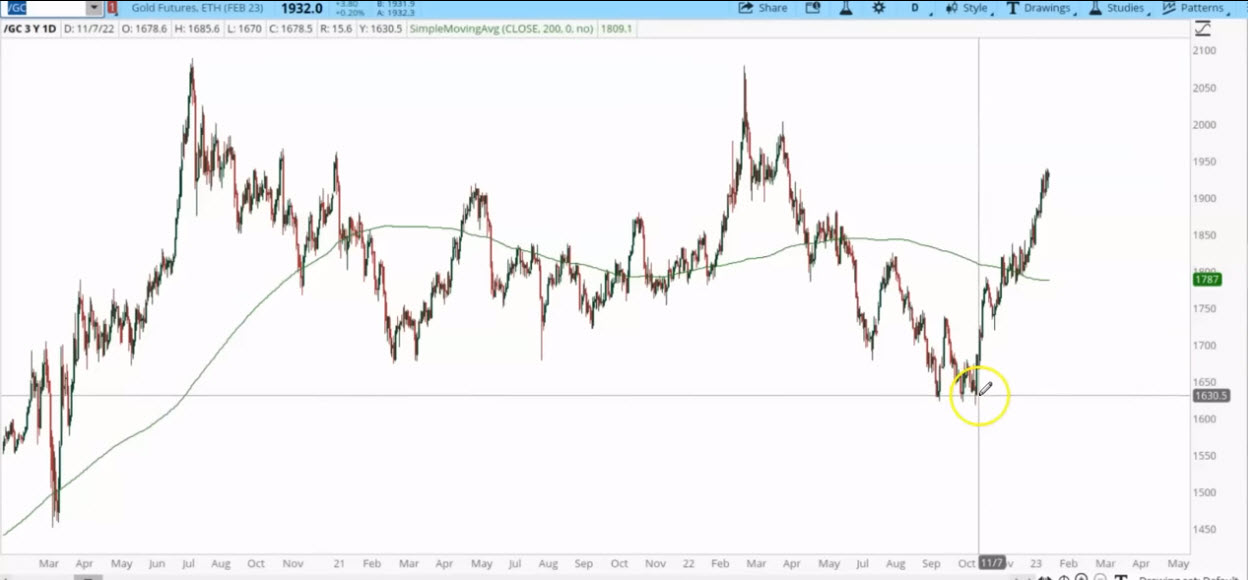Open the symbol /GC dropdown
The width and height of the screenshot is (1248, 580).
pos(94,8)
